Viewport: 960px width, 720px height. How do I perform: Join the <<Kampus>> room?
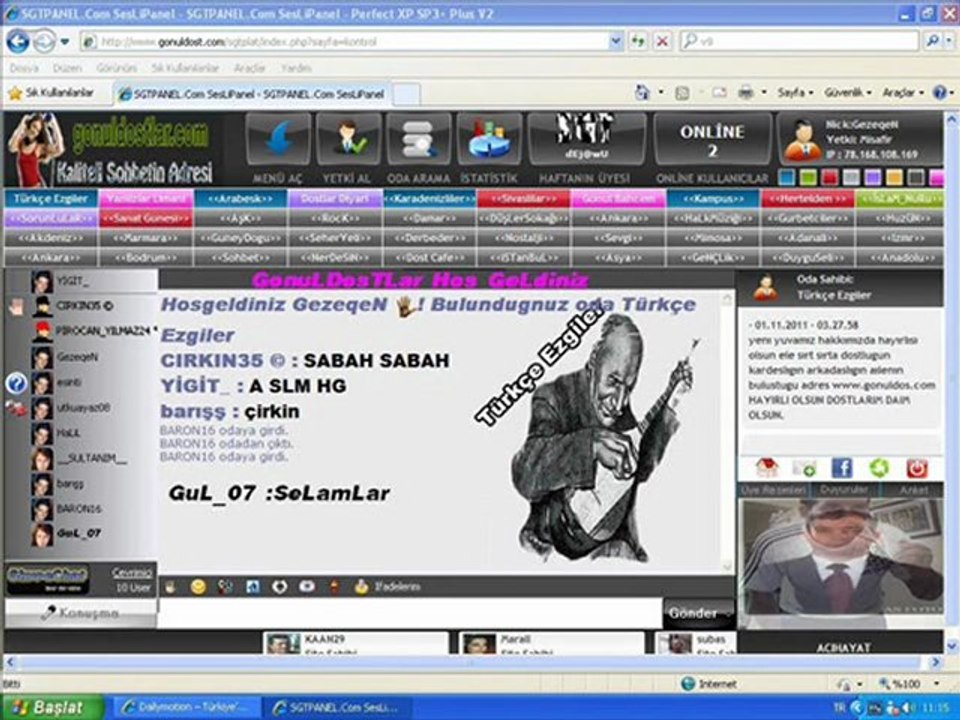pyautogui.click(x=713, y=199)
